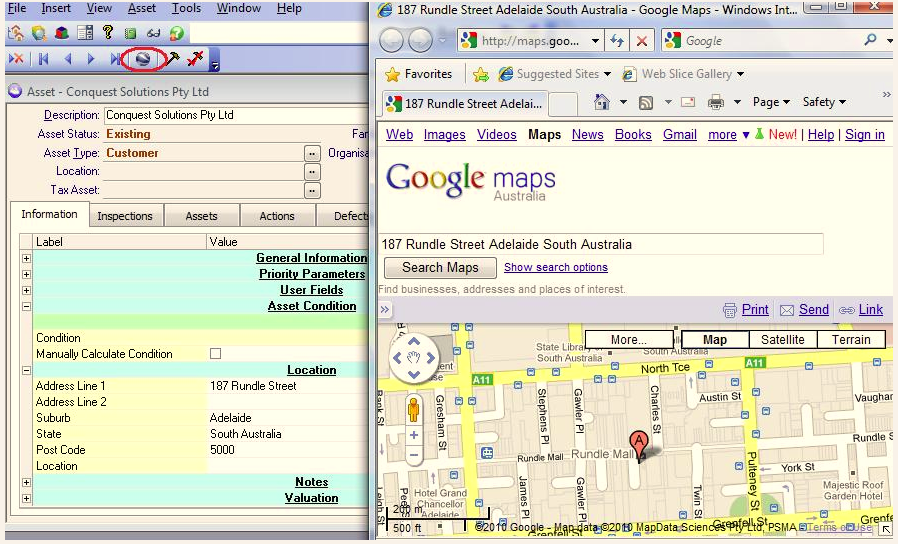This screenshot has width=898, height=544.
Task: Go to first record arrow icon
Action: tap(43, 58)
